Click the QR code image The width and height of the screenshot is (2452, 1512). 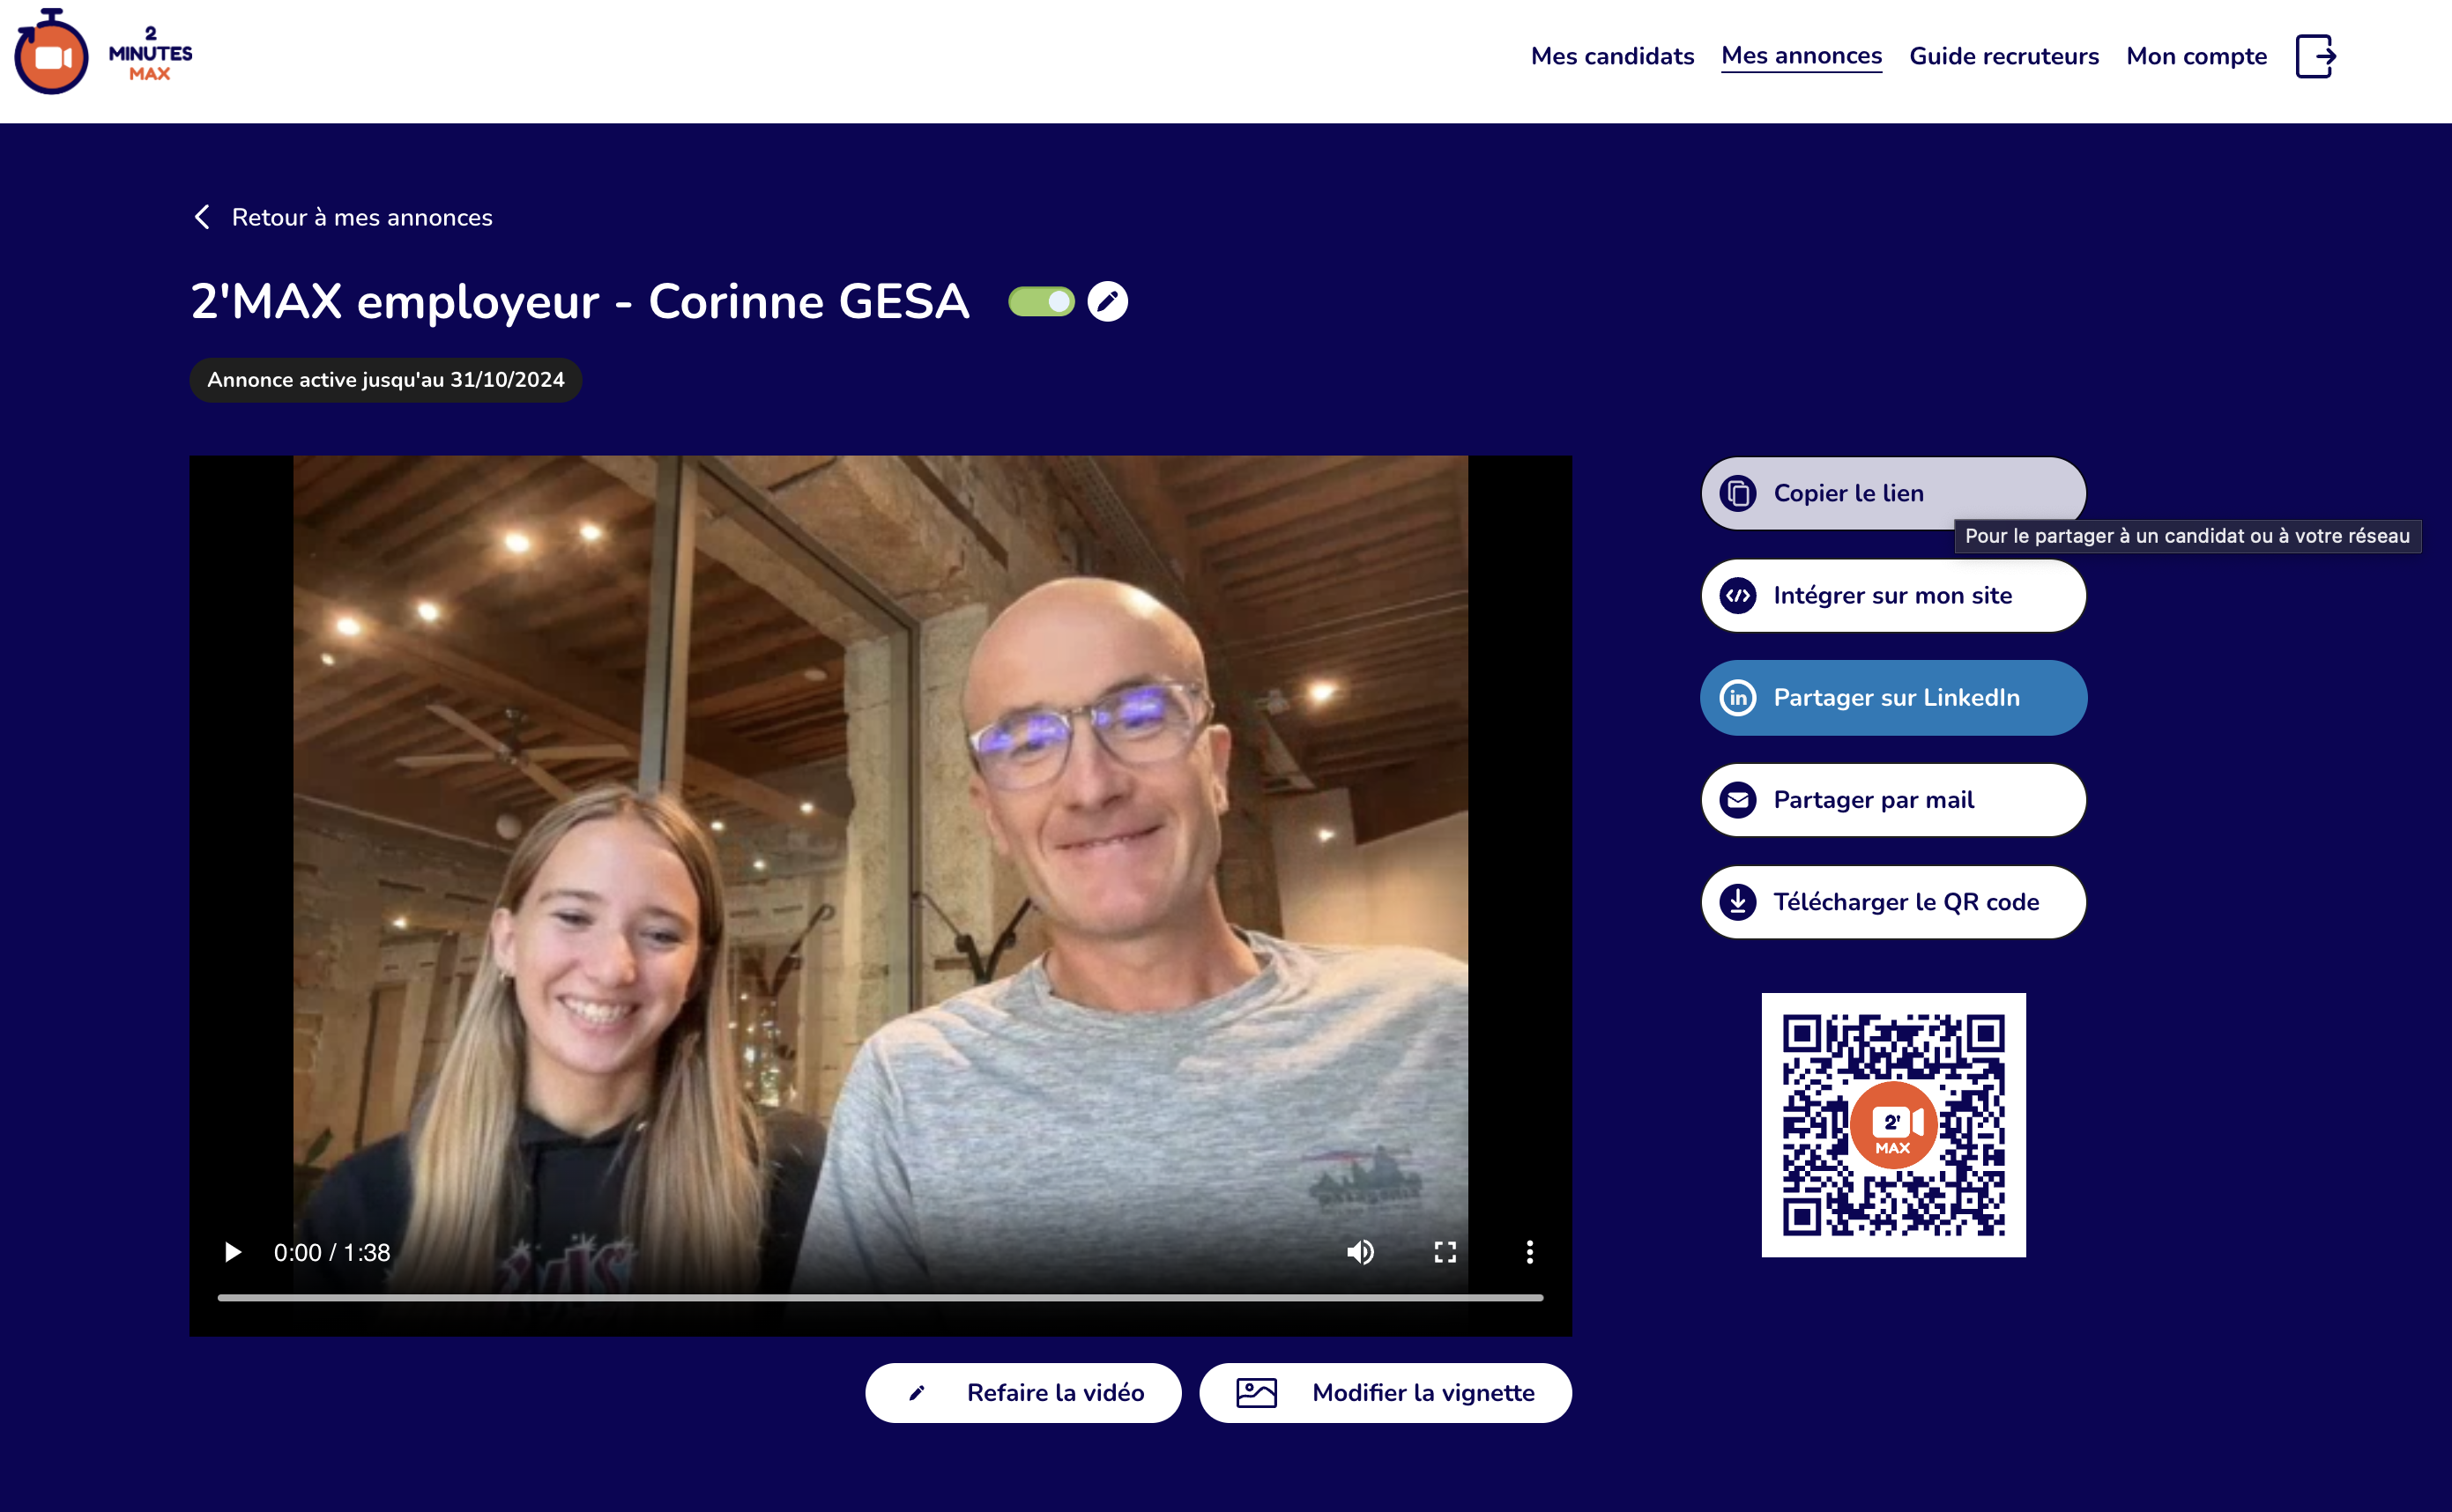coord(1893,1124)
